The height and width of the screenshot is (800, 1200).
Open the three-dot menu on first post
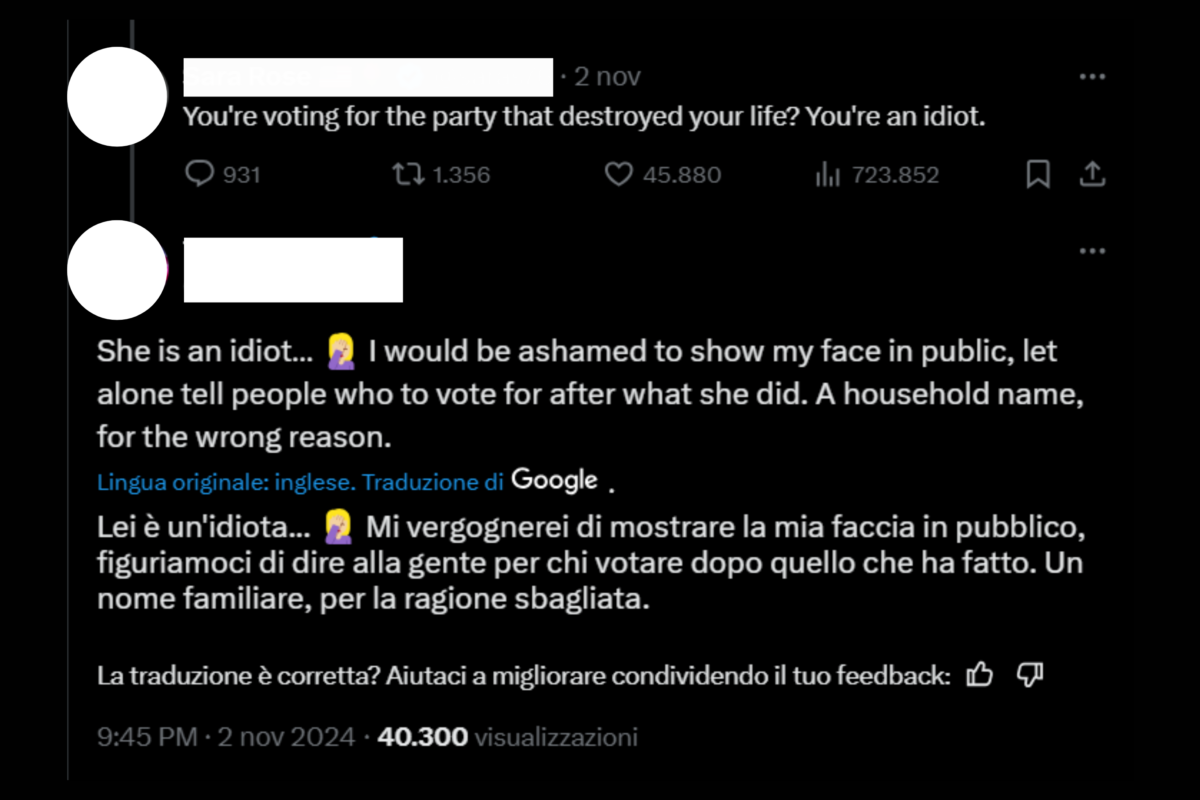point(1092,77)
